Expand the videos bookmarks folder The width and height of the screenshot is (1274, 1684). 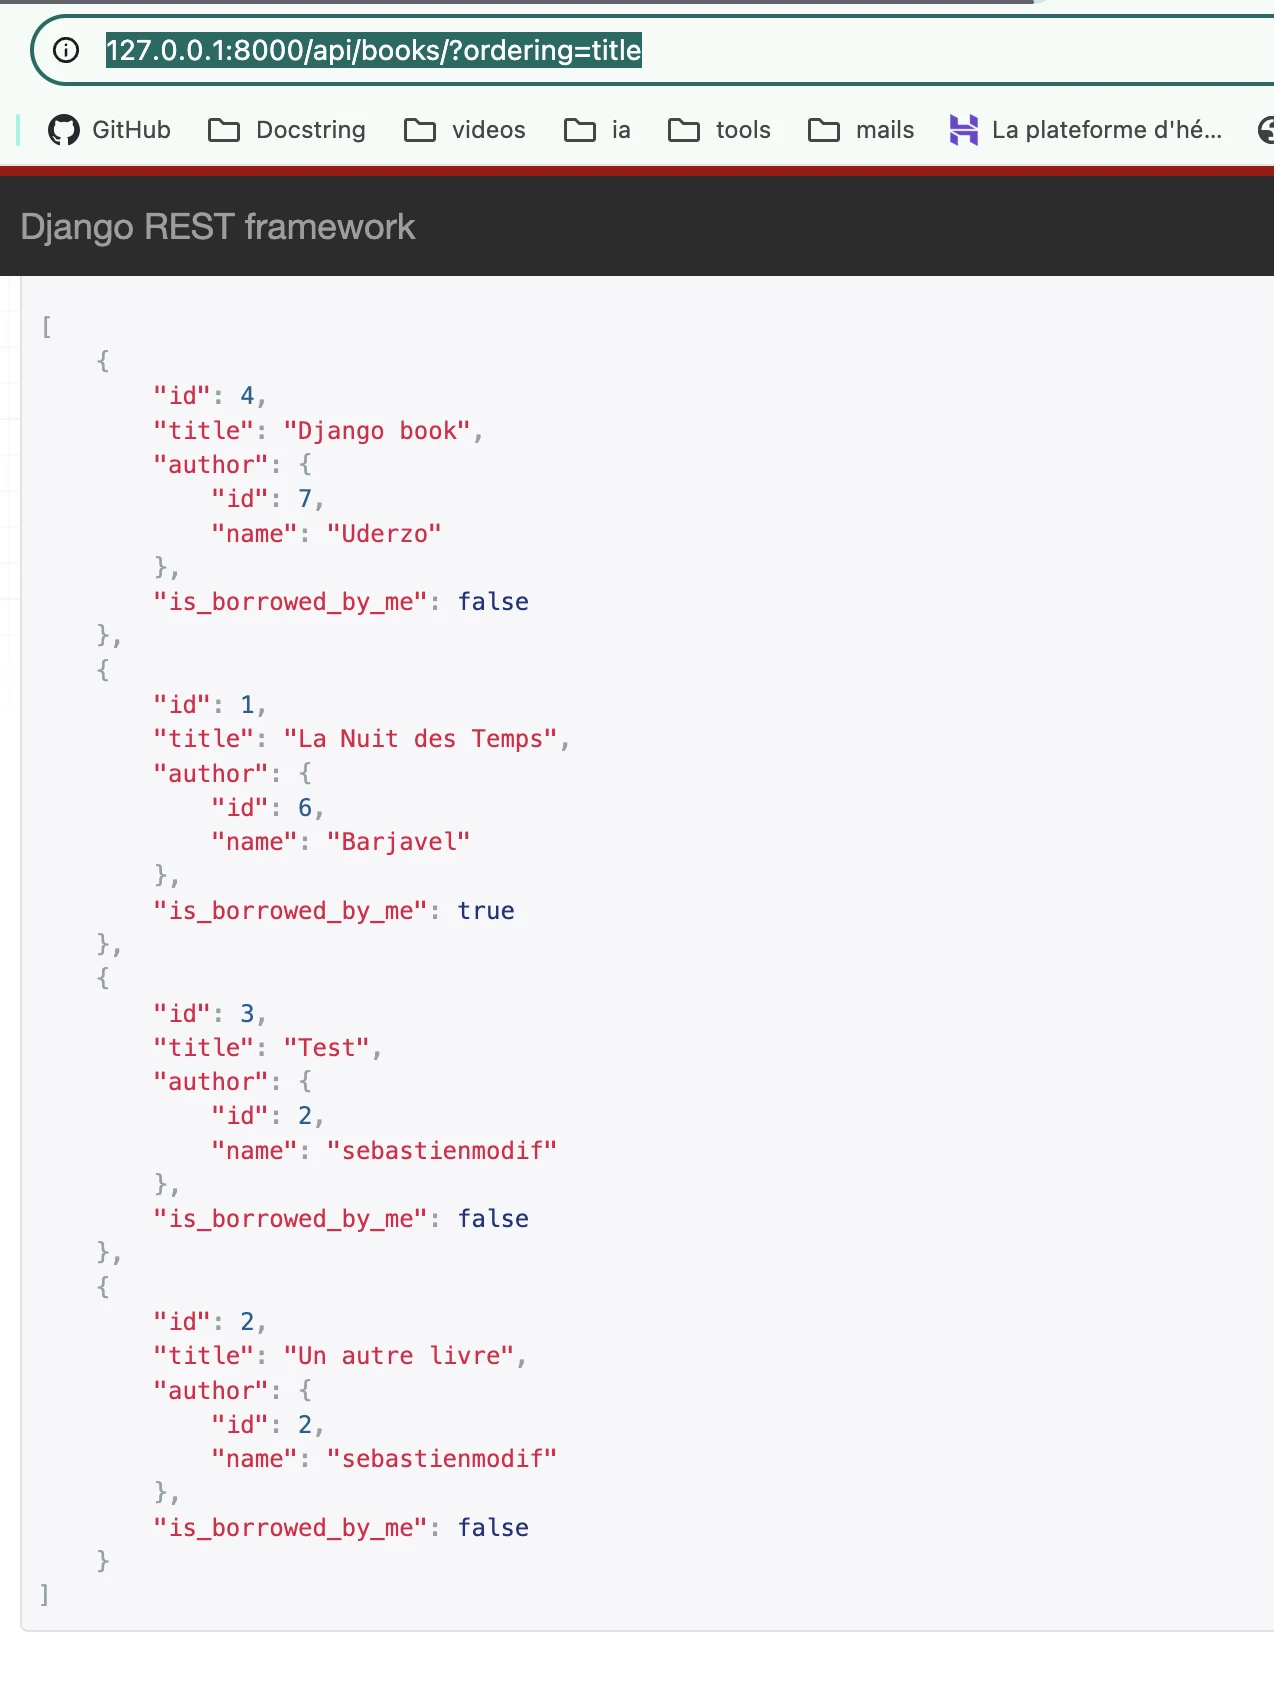[x=465, y=130]
